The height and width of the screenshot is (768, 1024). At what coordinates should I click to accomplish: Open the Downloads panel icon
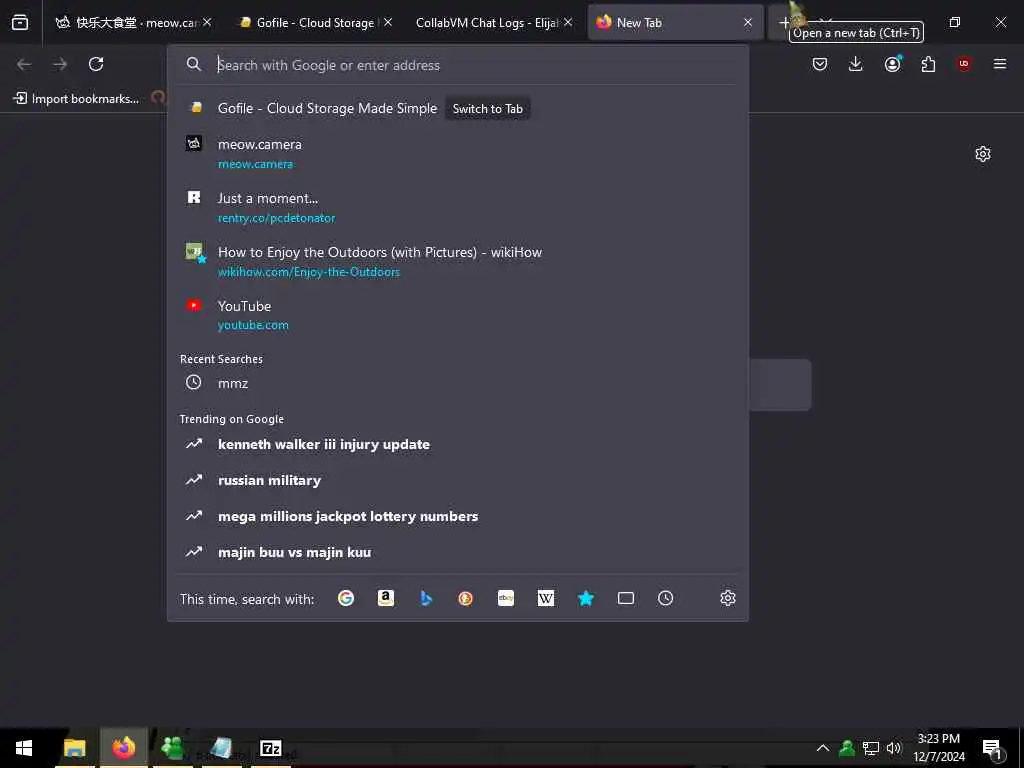tap(856, 64)
